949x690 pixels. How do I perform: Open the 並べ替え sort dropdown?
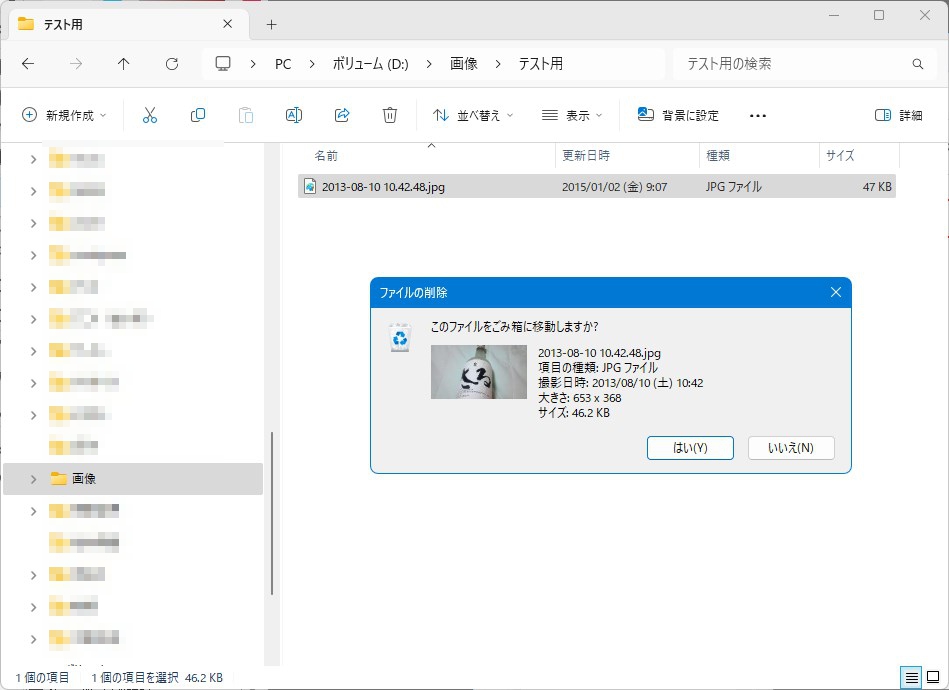[473, 115]
